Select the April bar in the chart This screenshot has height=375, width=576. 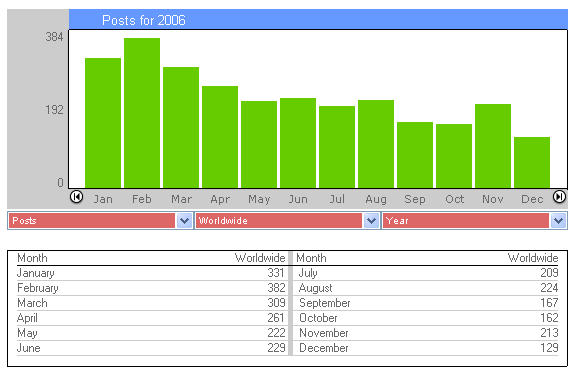(x=220, y=137)
